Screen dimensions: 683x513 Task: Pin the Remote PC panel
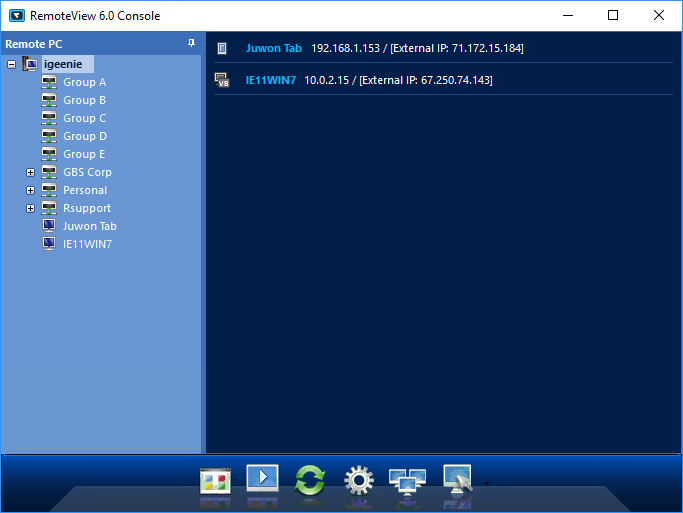click(x=191, y=43)
